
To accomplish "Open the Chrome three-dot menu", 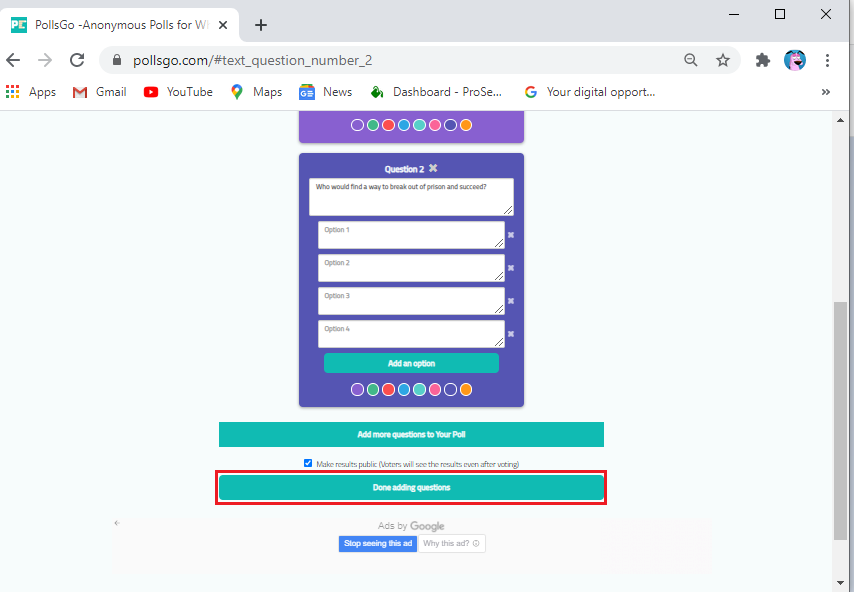I will click(x=828, y=60).
